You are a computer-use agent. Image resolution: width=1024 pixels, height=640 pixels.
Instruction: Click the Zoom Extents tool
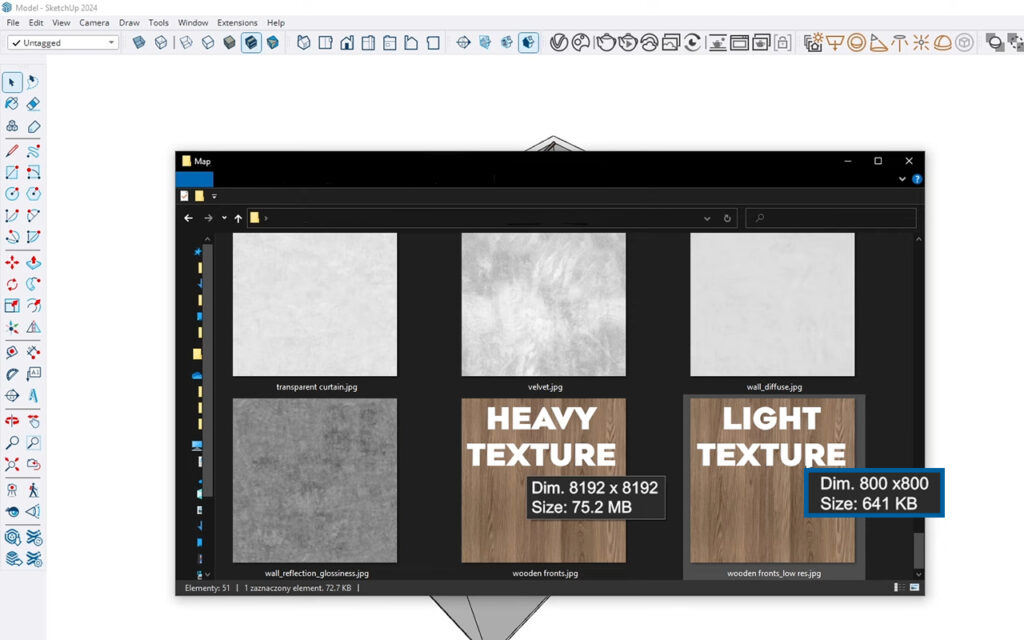(x=12, y=464)
